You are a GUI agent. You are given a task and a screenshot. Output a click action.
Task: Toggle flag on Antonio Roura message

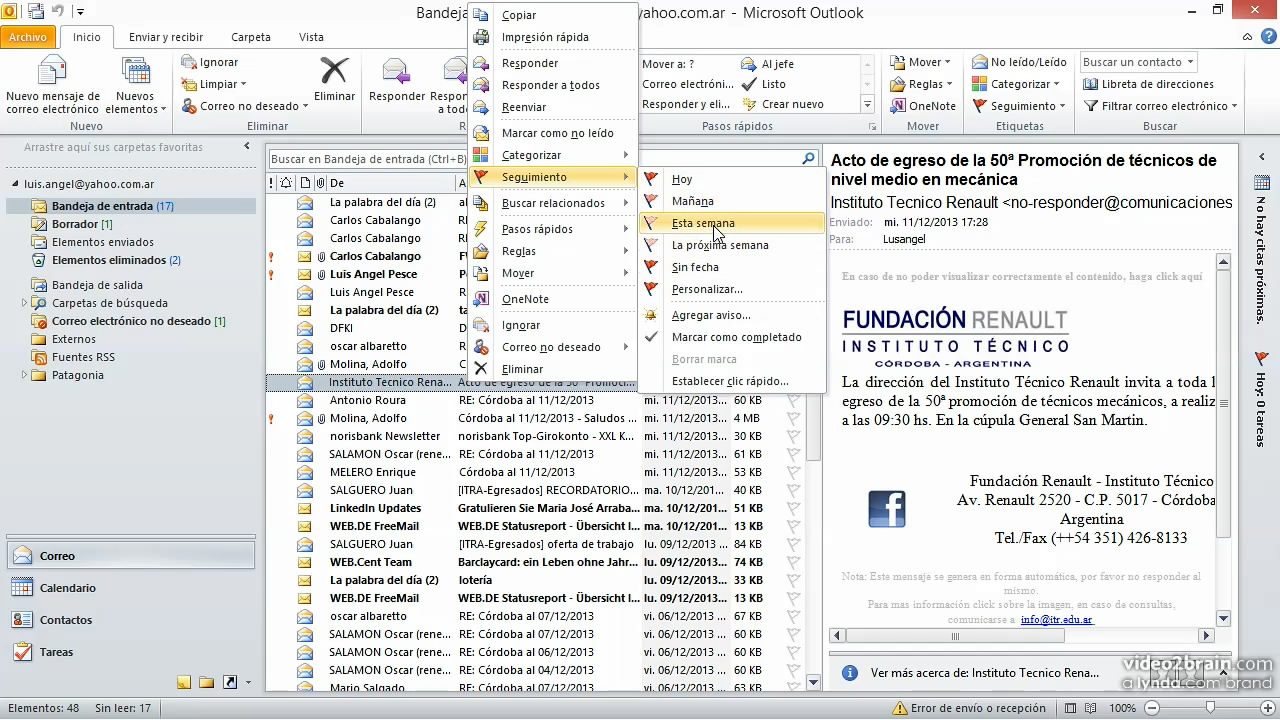click(794, 400)
